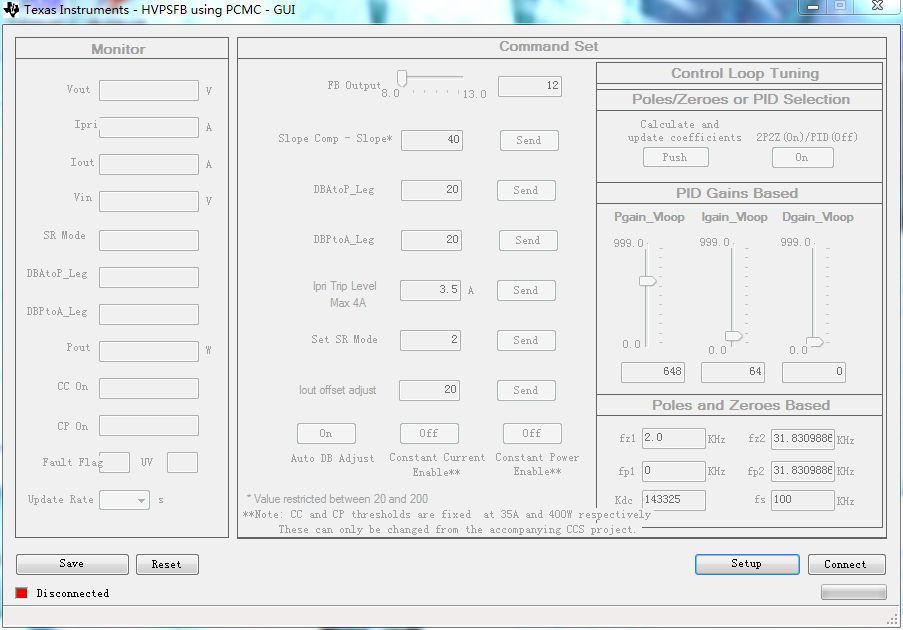Click the Texas Instruments logo in the title bar
This screenshot has height=630, width=903.
click(x=10, y=9)
